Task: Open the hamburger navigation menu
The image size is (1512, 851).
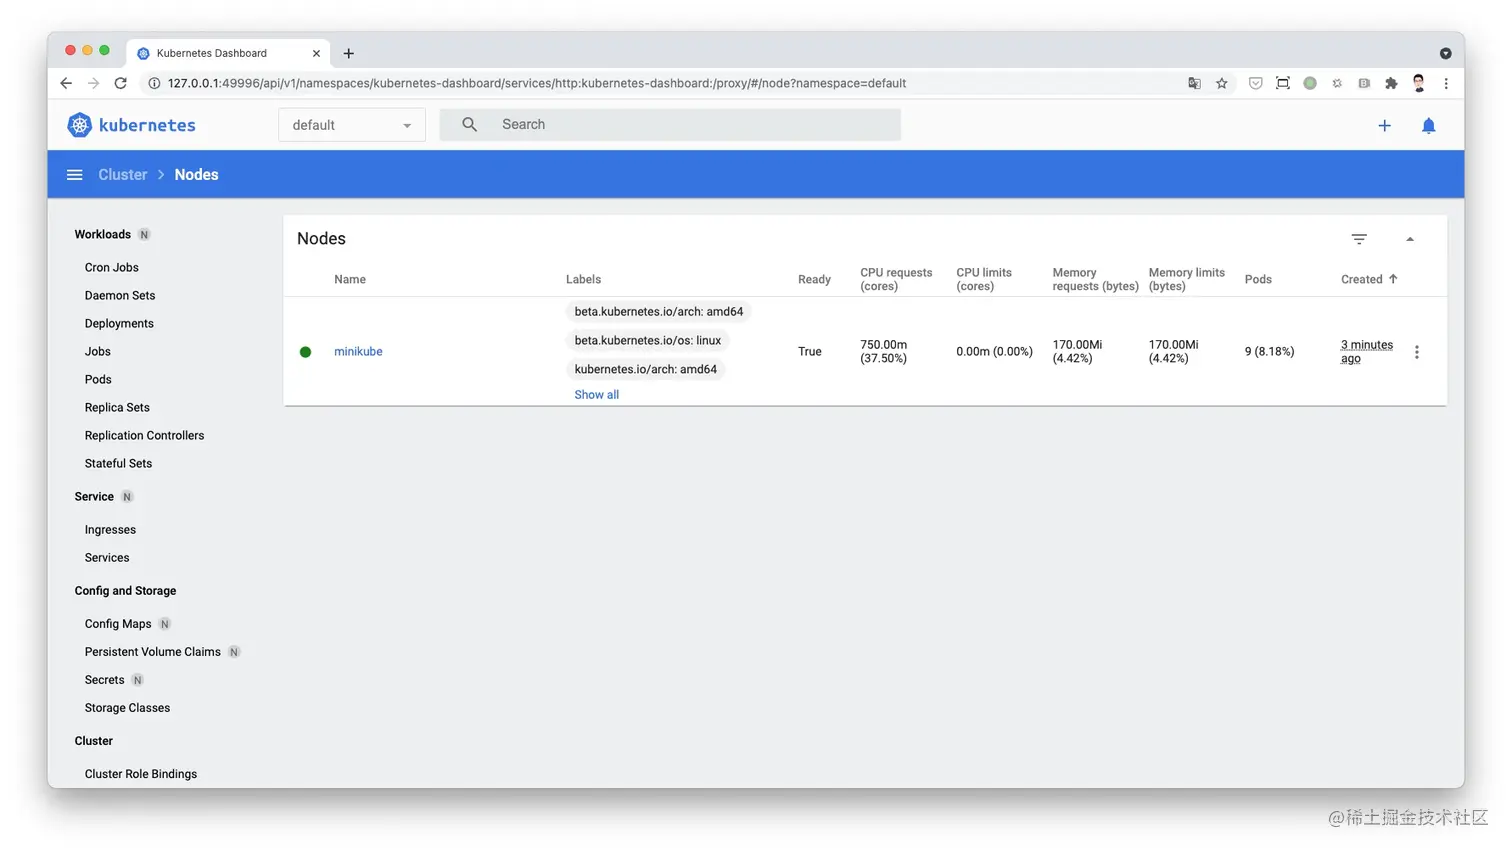Action: click(74, 175)
